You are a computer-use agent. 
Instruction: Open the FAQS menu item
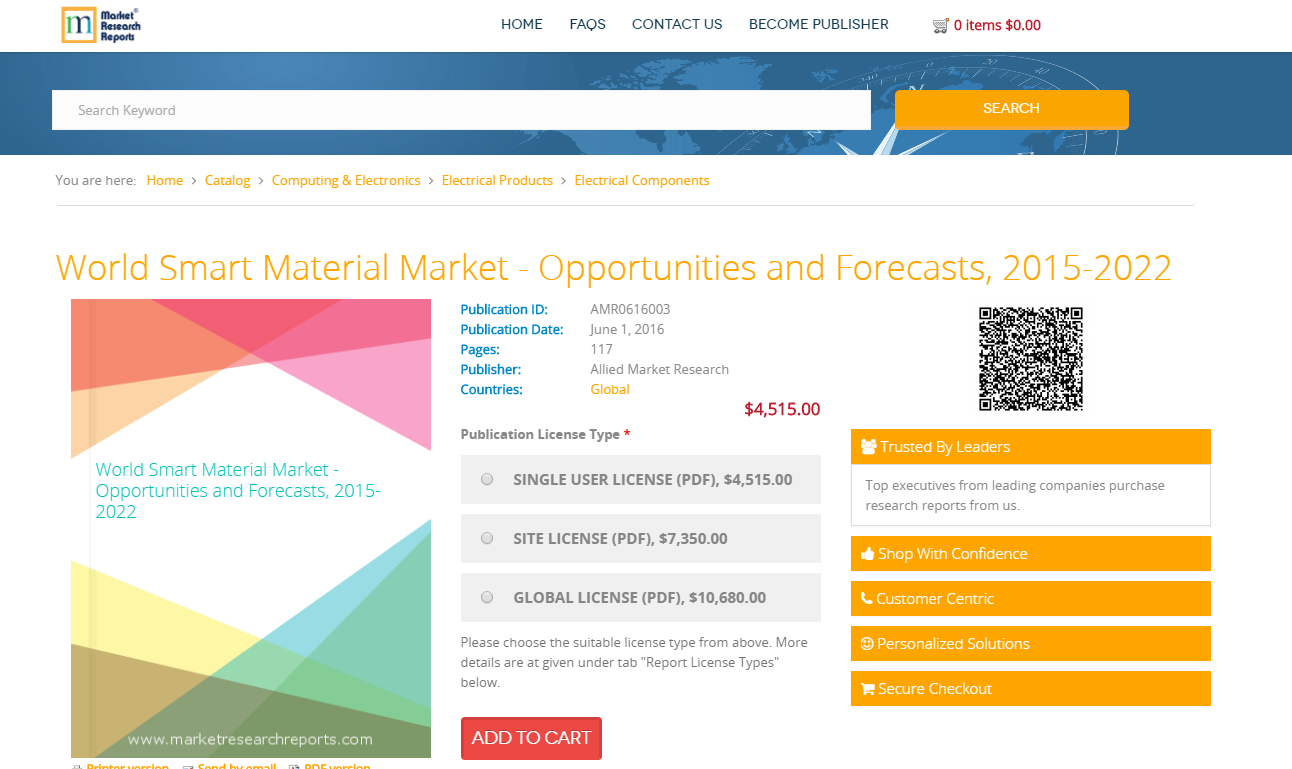588,24
